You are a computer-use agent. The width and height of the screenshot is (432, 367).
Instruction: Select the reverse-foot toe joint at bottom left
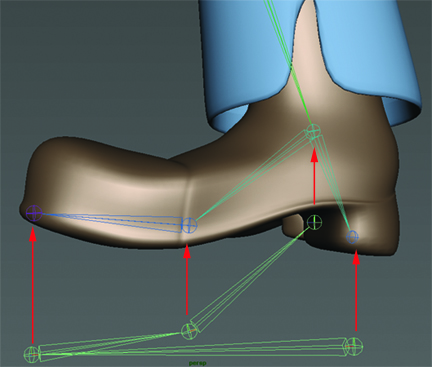32,355
